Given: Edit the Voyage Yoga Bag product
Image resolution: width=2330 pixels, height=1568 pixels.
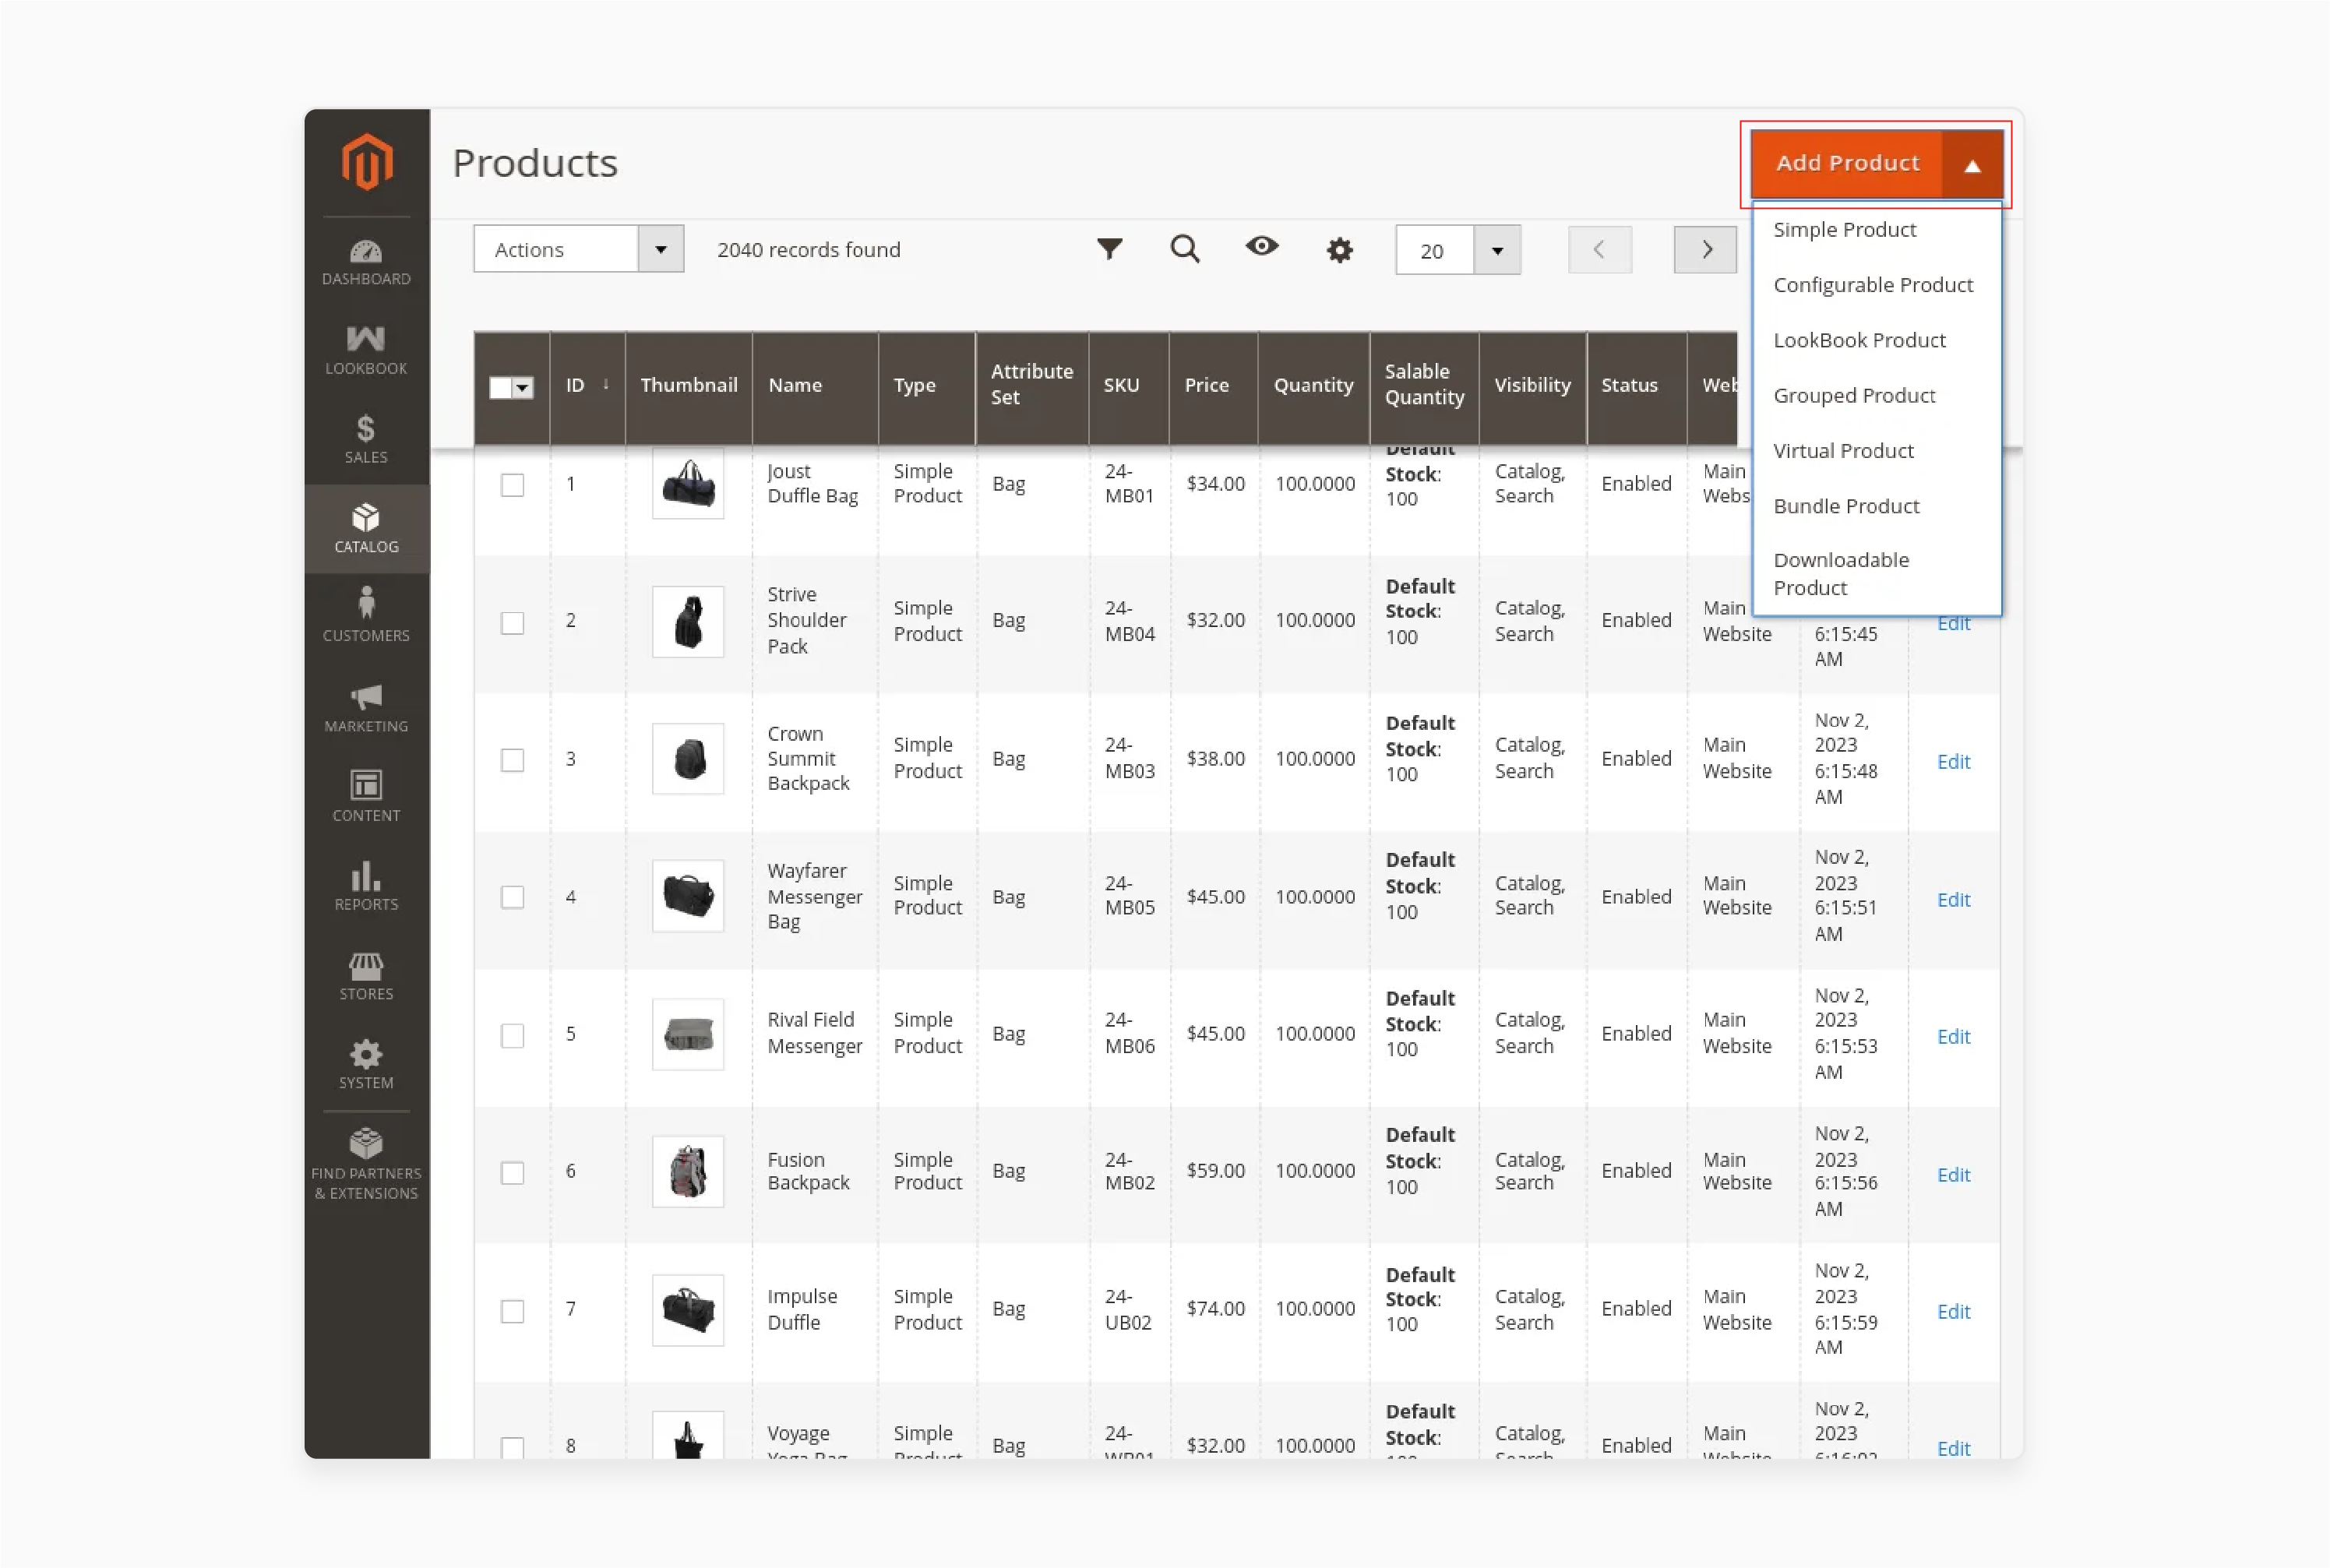Looking at the screenshot, I should tap(1953, 1448).
